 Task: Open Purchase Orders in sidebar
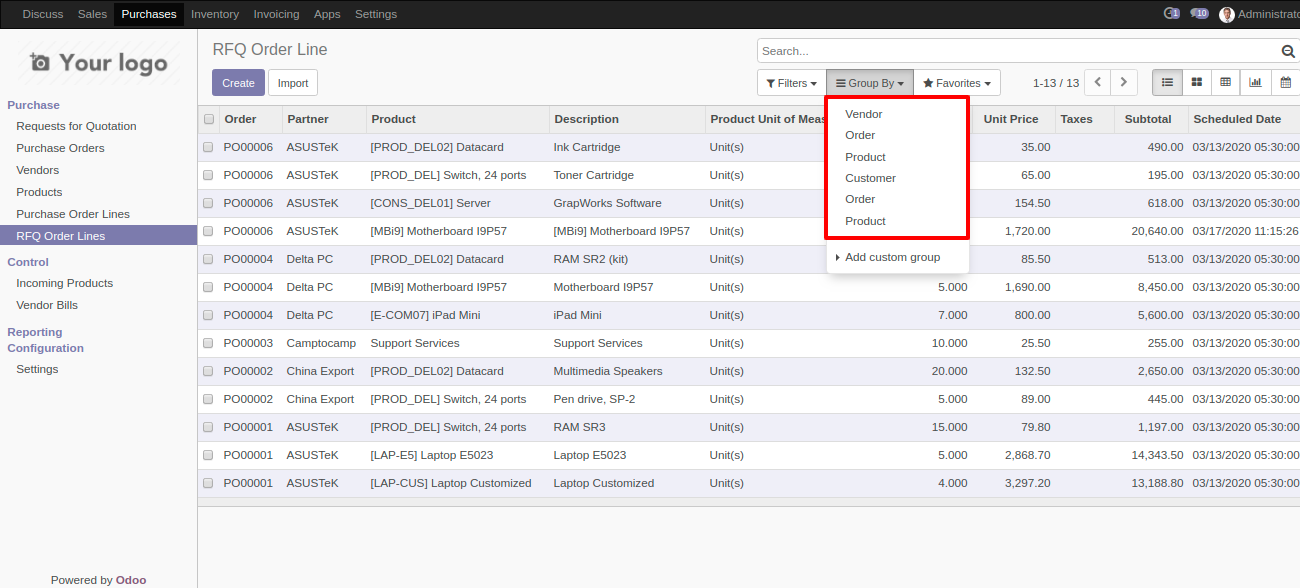pos(60,148)
